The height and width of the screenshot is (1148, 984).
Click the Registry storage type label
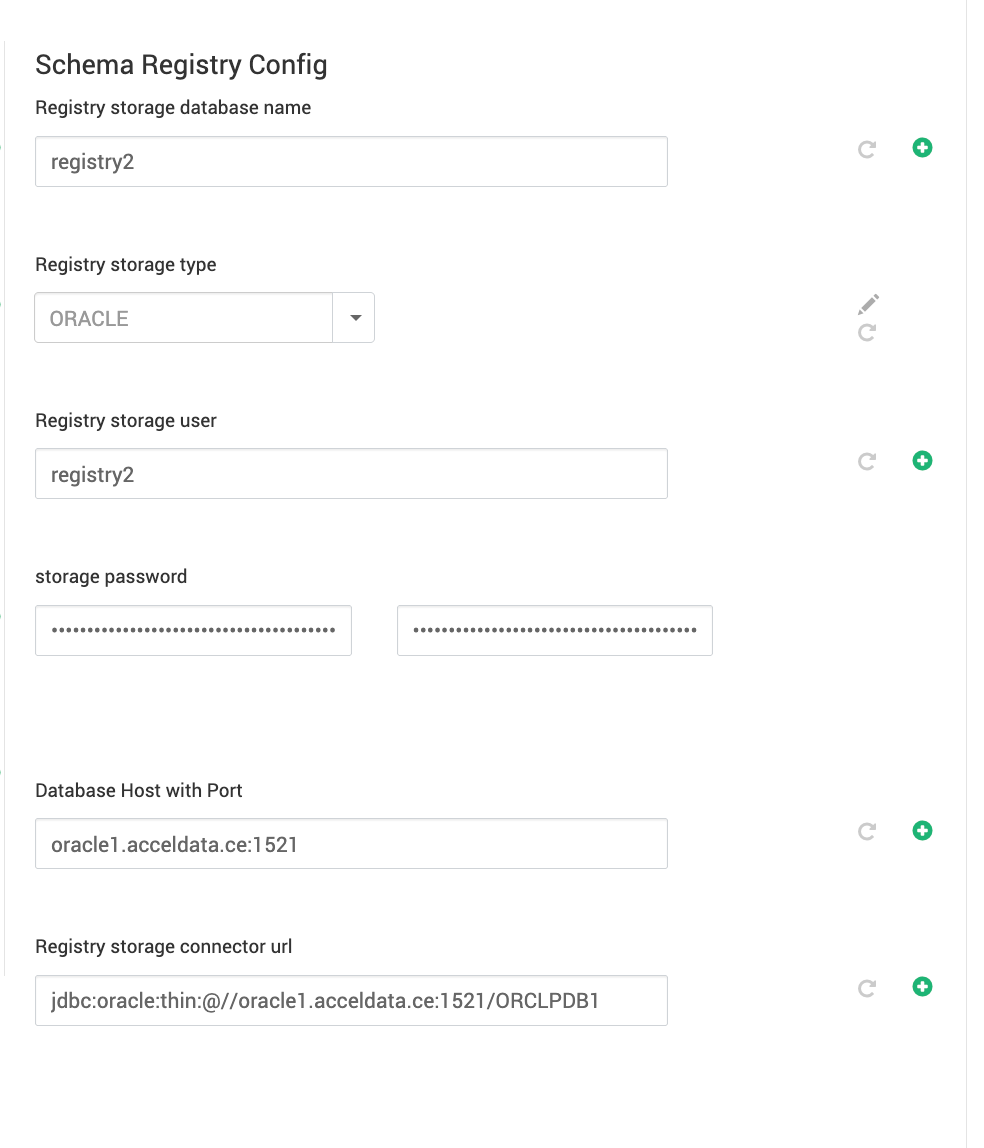125,265
